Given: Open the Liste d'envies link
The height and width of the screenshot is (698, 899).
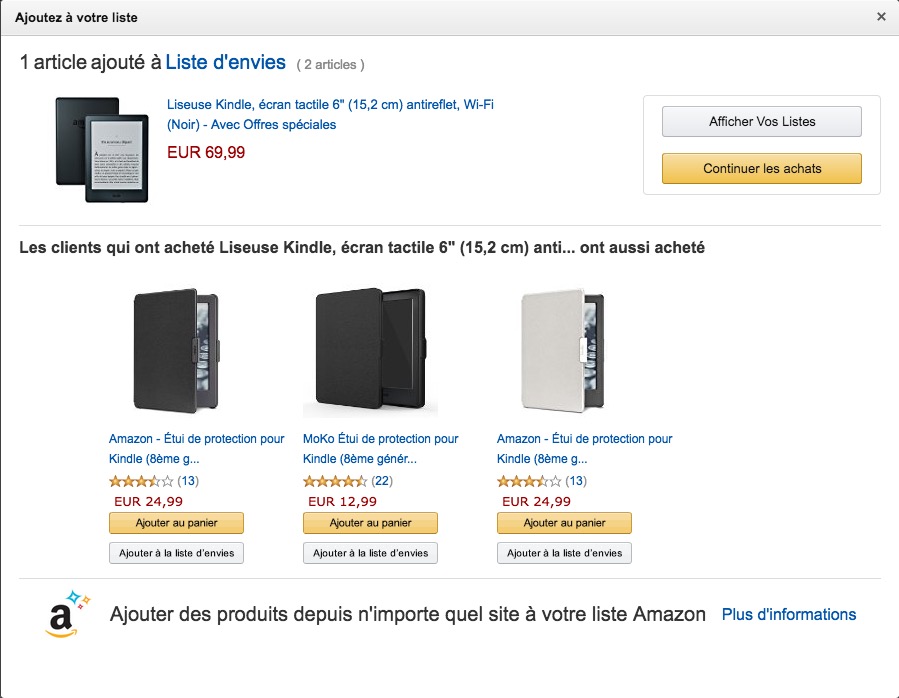Looking at the screenshot, I should 225,63.
